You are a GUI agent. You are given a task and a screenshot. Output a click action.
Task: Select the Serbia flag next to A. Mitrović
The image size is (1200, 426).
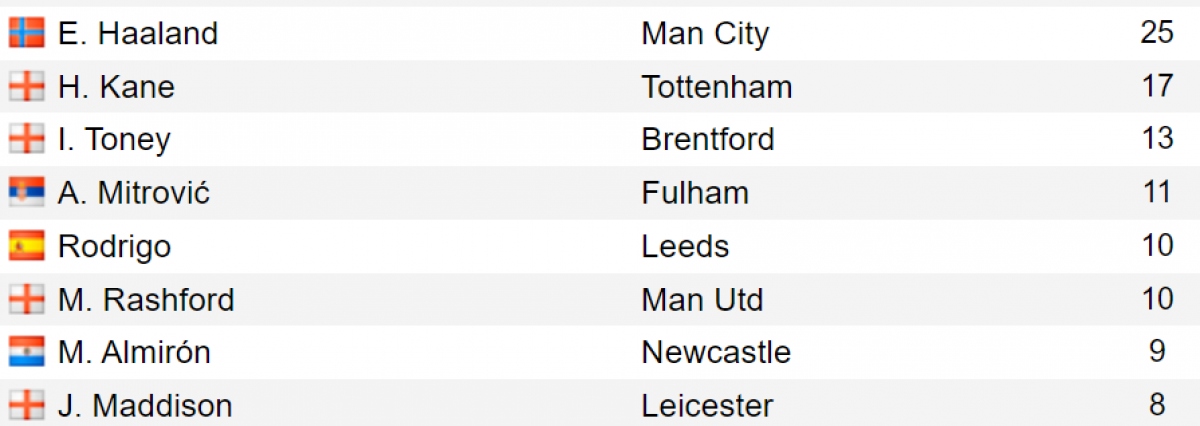click(x=27, y=192)
